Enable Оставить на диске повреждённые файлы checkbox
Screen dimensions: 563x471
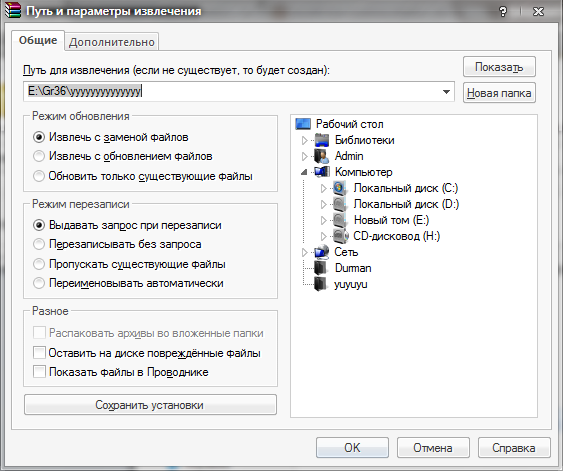(x=39, y=353)
